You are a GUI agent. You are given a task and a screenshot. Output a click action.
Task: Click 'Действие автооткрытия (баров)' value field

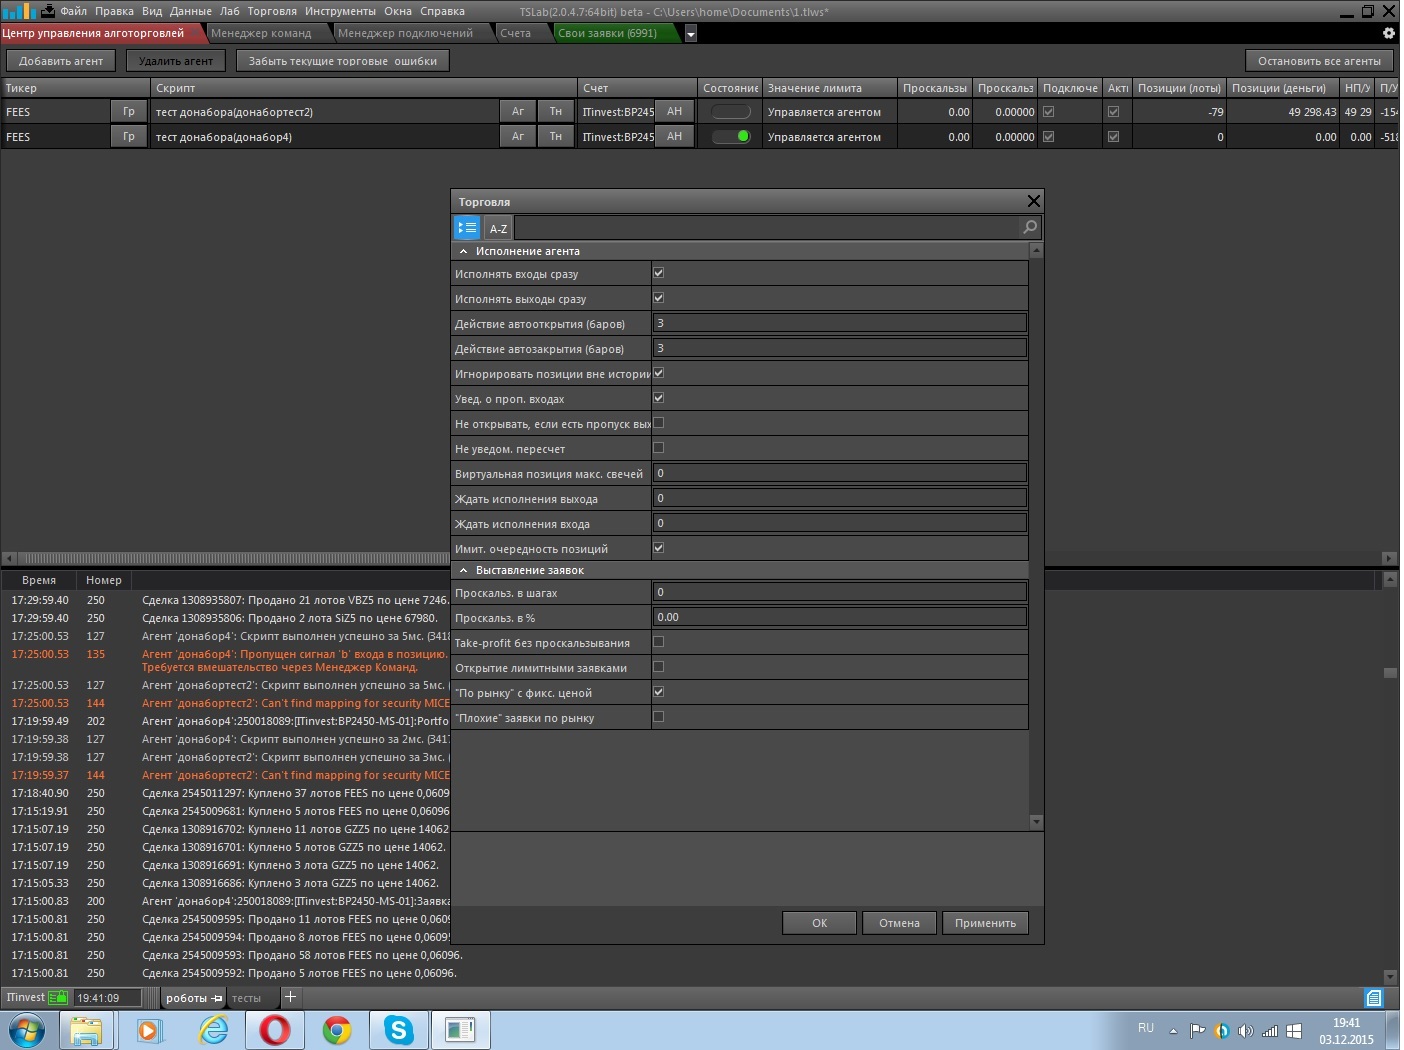840,323
